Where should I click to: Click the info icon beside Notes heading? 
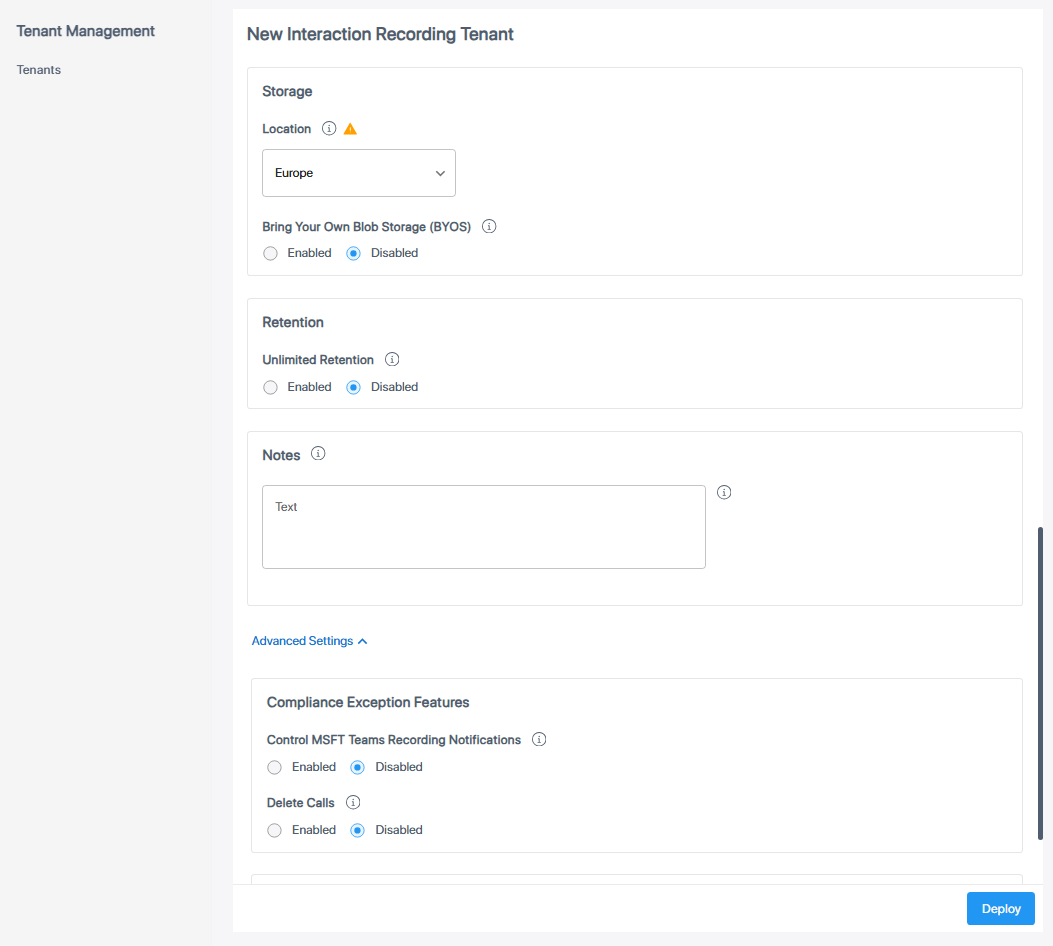click(318, 454)
